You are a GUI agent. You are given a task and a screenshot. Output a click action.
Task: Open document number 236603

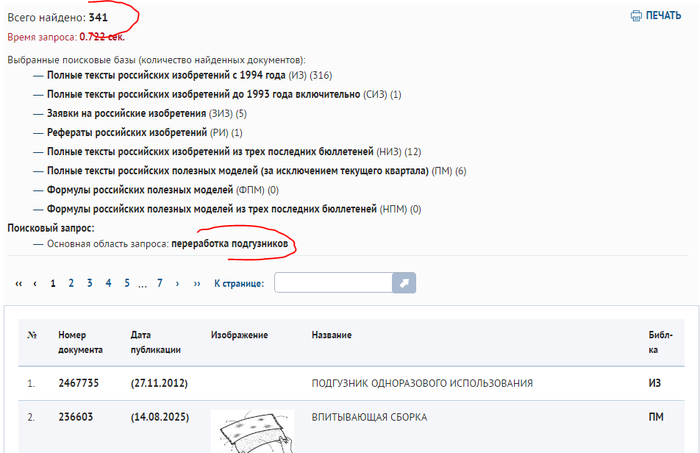[75, 415]
